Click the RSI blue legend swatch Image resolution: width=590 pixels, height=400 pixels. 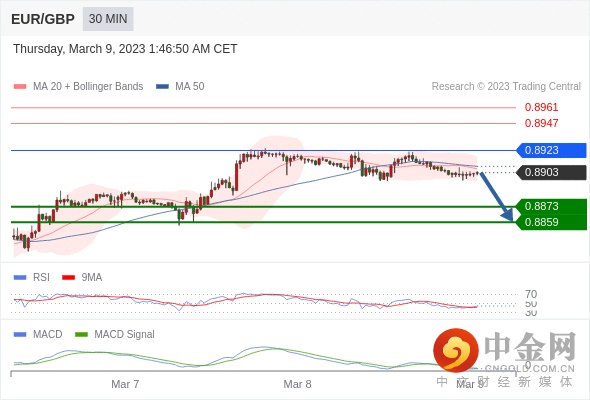click(20, 278)
